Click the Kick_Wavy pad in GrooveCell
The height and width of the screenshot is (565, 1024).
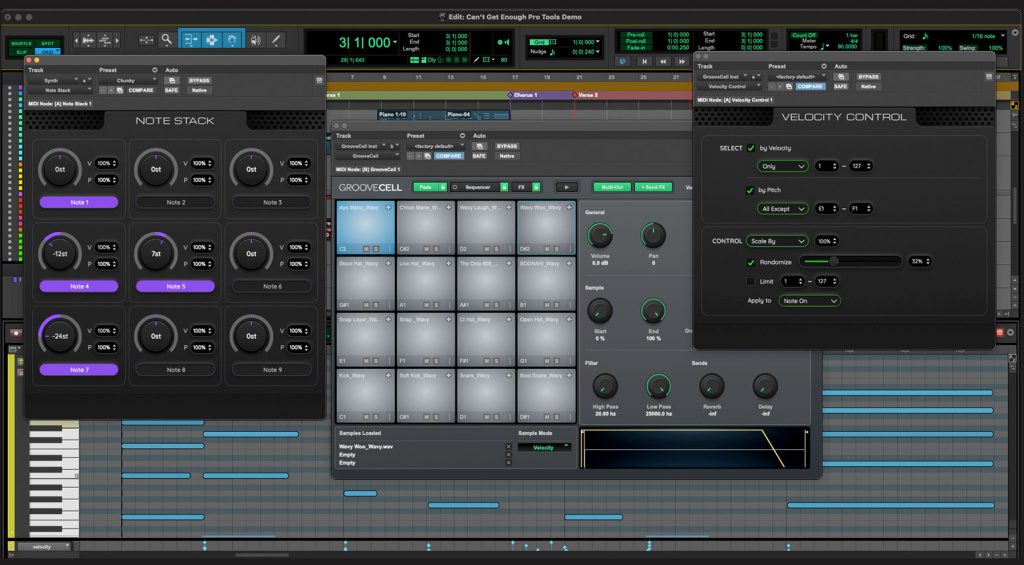pos(366,396)
